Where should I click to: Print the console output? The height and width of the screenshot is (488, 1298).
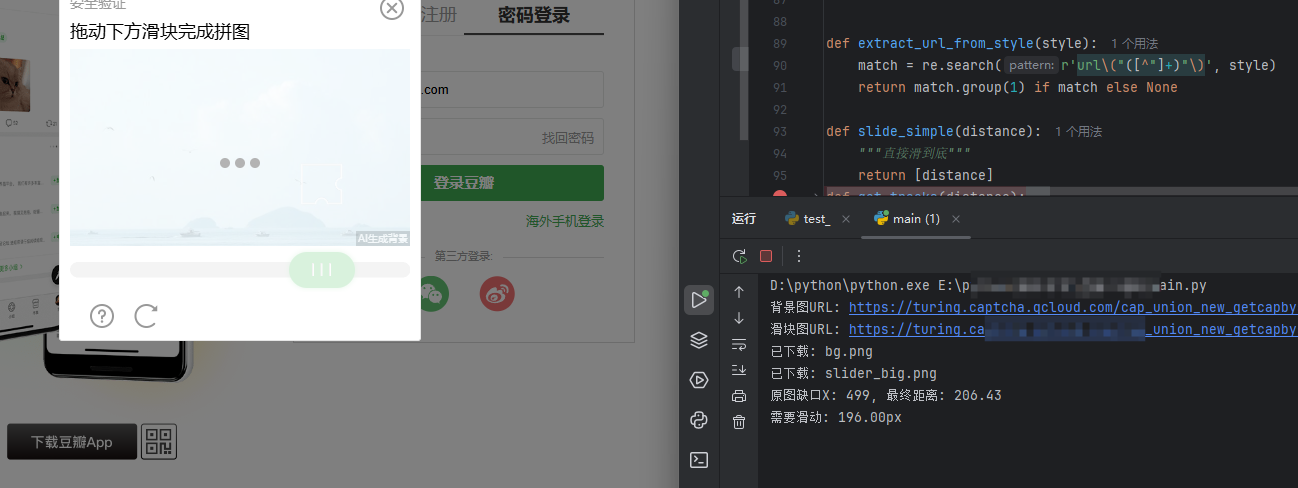739,396
